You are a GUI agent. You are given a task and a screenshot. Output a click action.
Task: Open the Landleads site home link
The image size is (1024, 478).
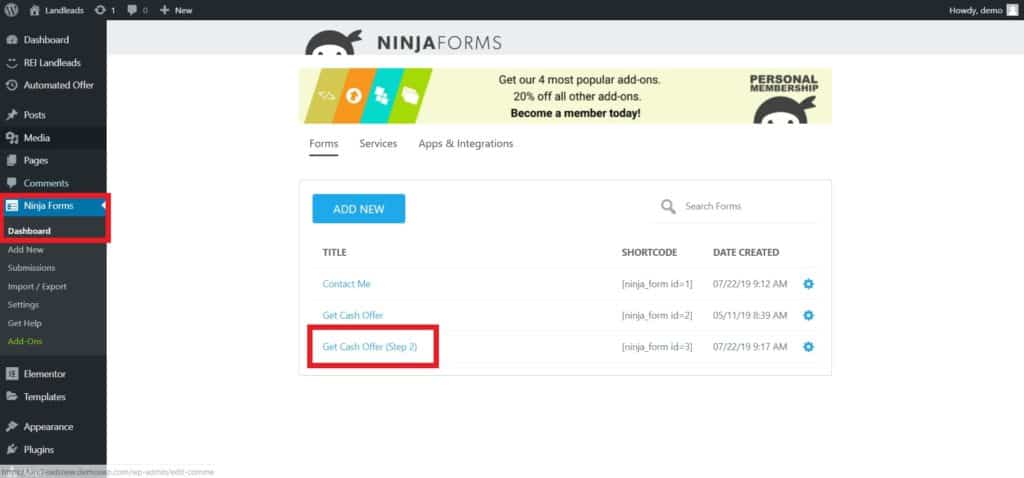56,10
